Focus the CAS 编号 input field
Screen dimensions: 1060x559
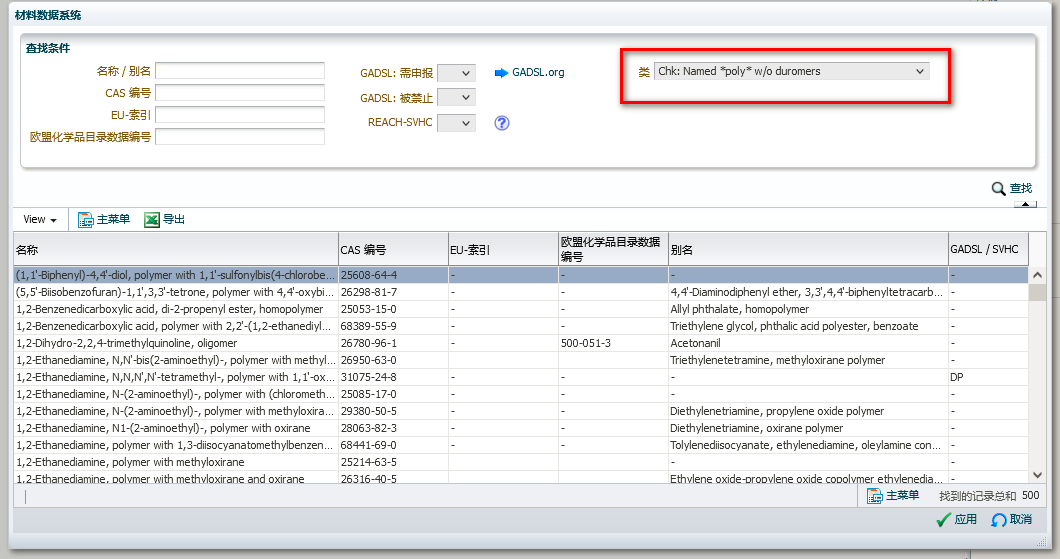(240, 93)
